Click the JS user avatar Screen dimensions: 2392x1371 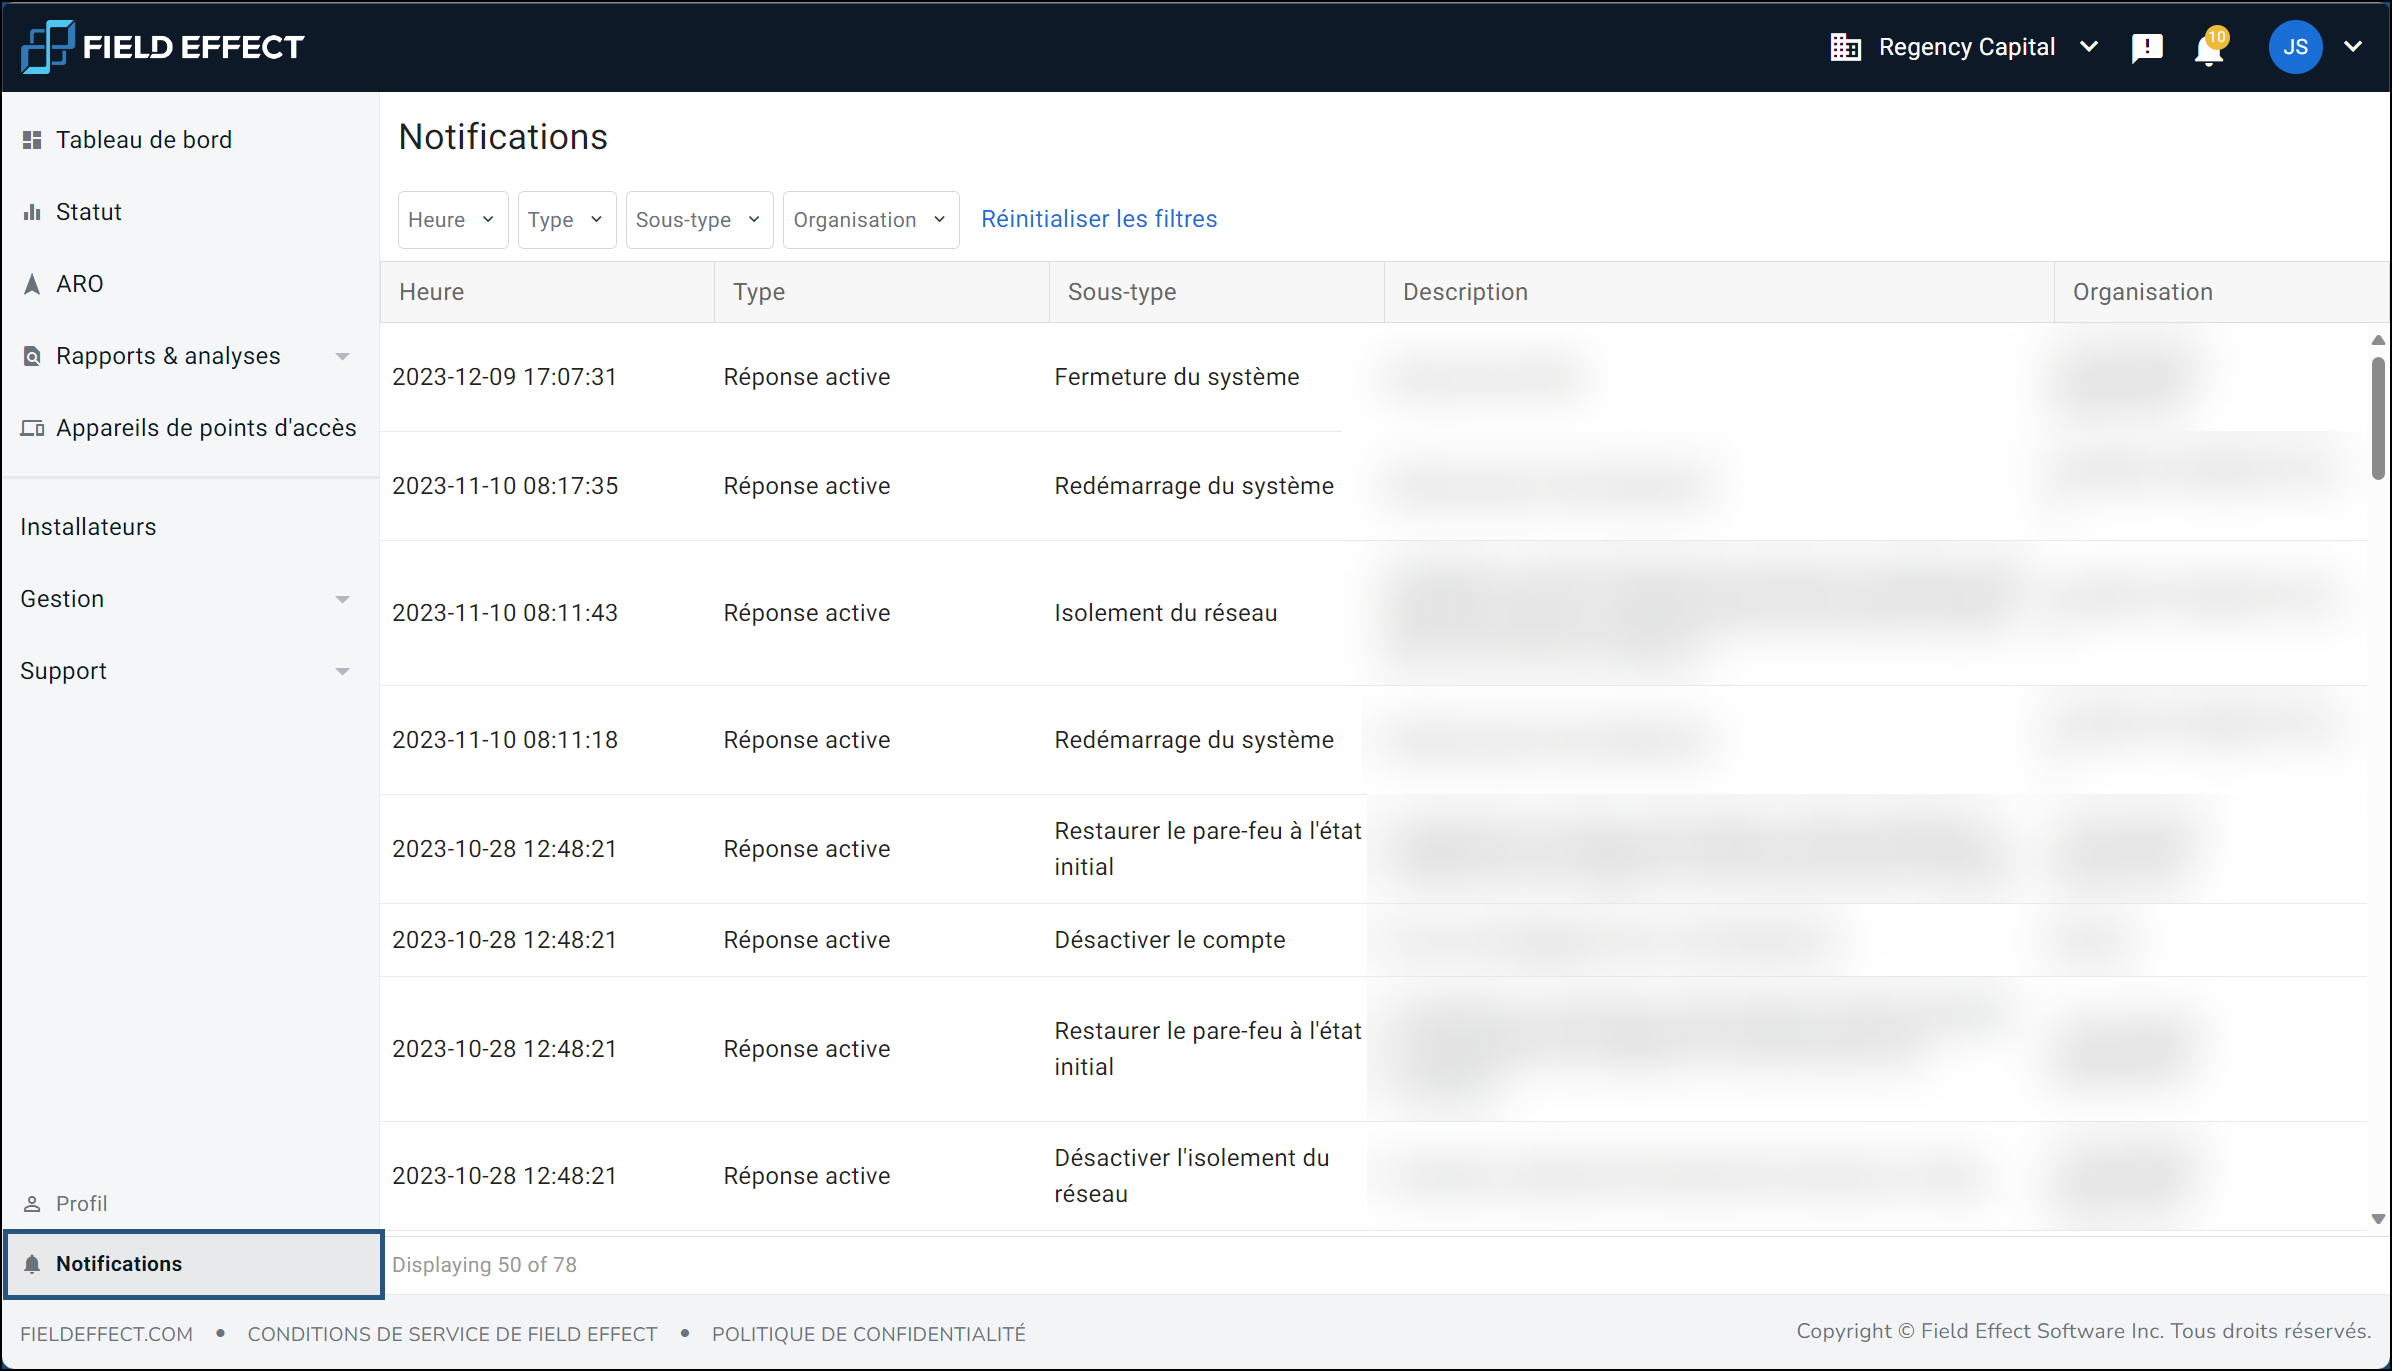tap(2295, 47)
